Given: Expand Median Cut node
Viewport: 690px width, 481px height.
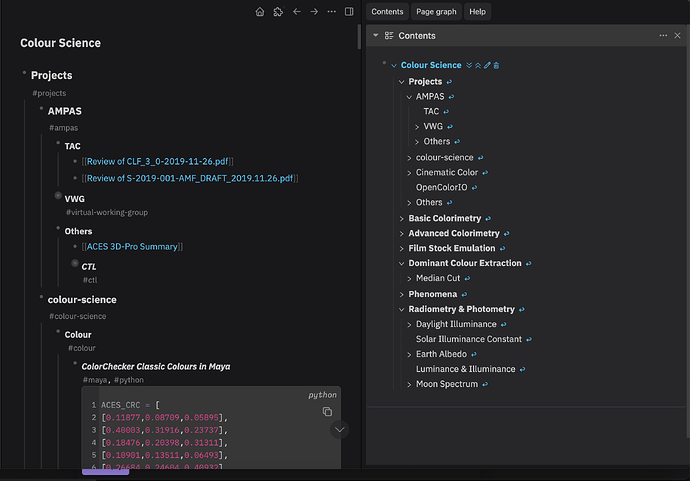Looking at the screenshot, I should [x=409, y=278].
